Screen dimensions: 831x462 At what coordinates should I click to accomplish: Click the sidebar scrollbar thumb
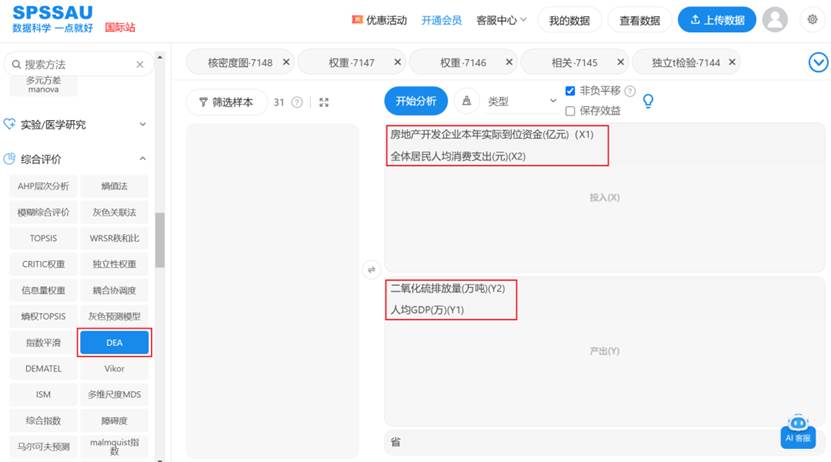click(160, 240)
